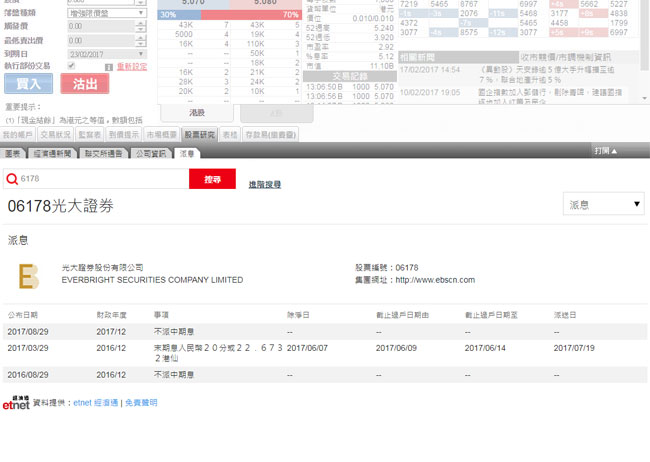This screenshot has height=462, width=650.
Task: Switch to the 表格 tab
Action: [x=230, y=134]
